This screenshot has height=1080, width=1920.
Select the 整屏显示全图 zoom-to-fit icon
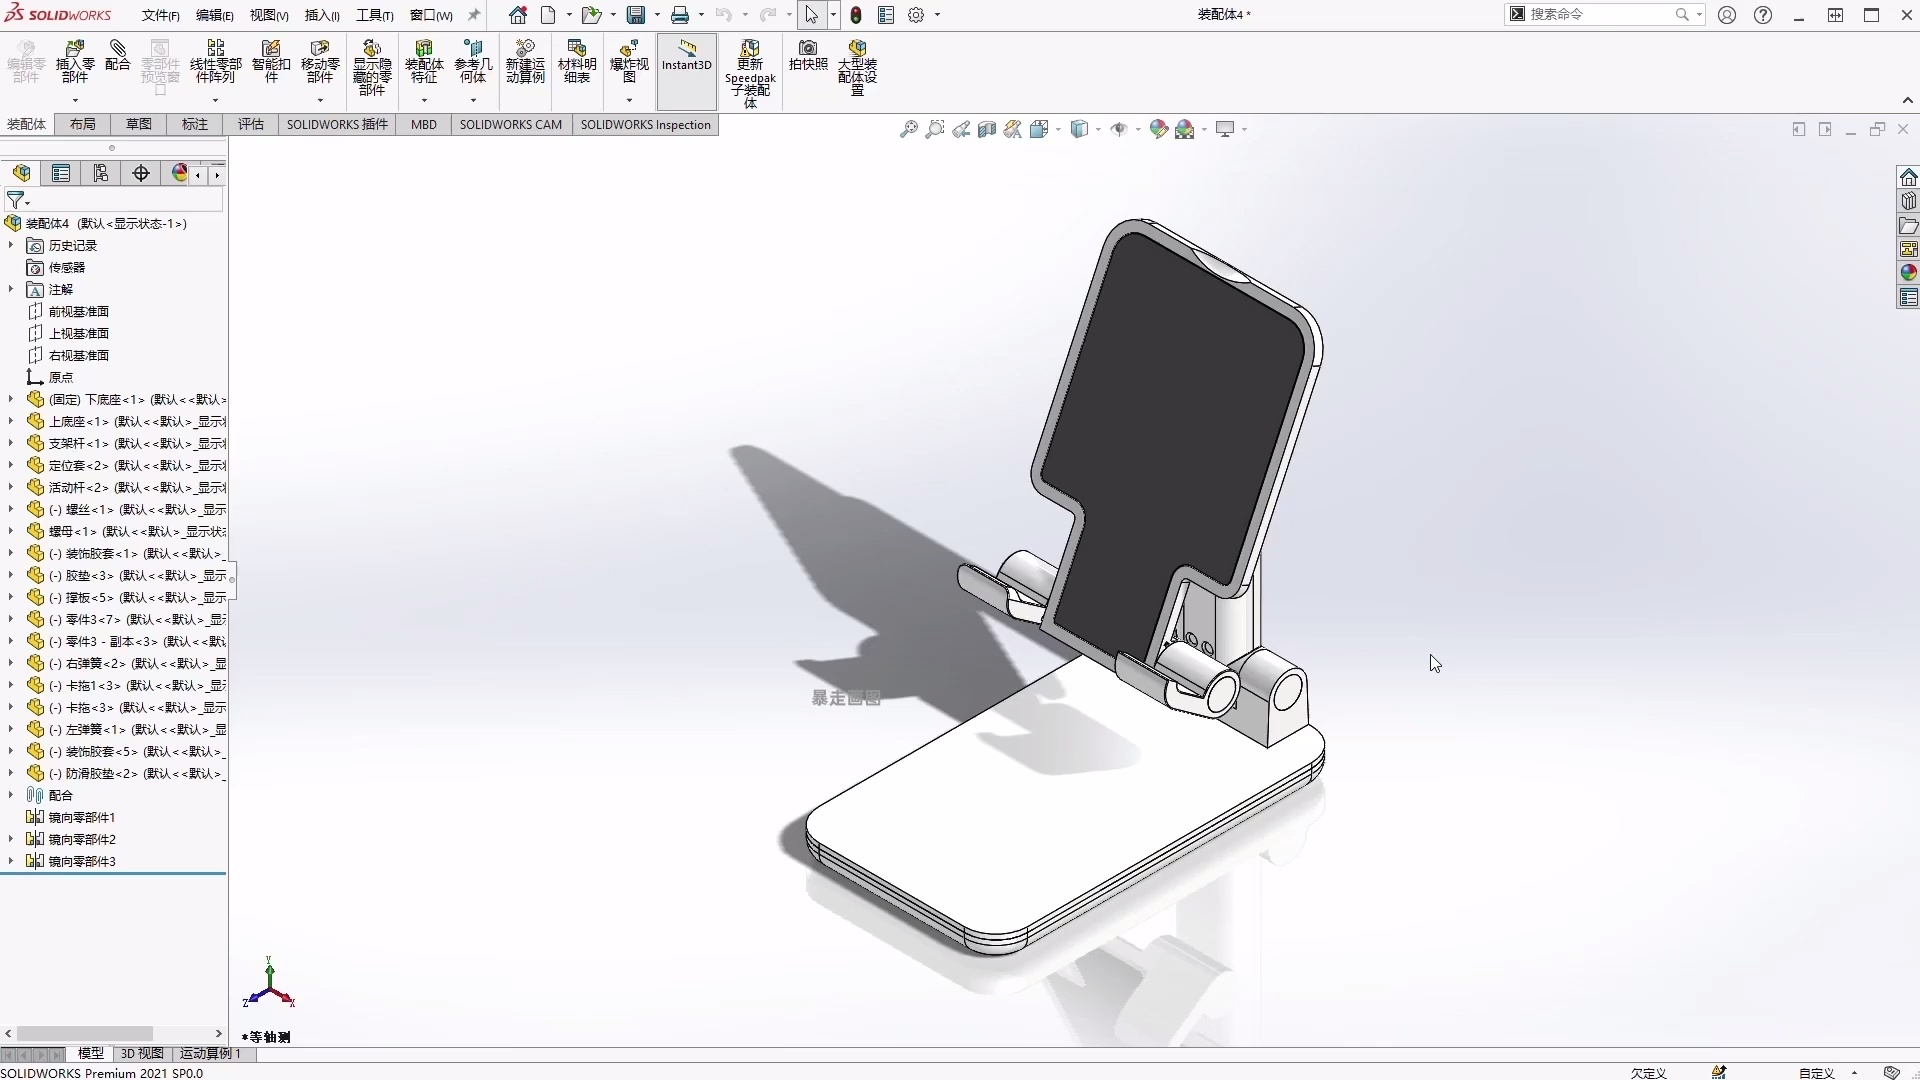(x=908, y=129)
